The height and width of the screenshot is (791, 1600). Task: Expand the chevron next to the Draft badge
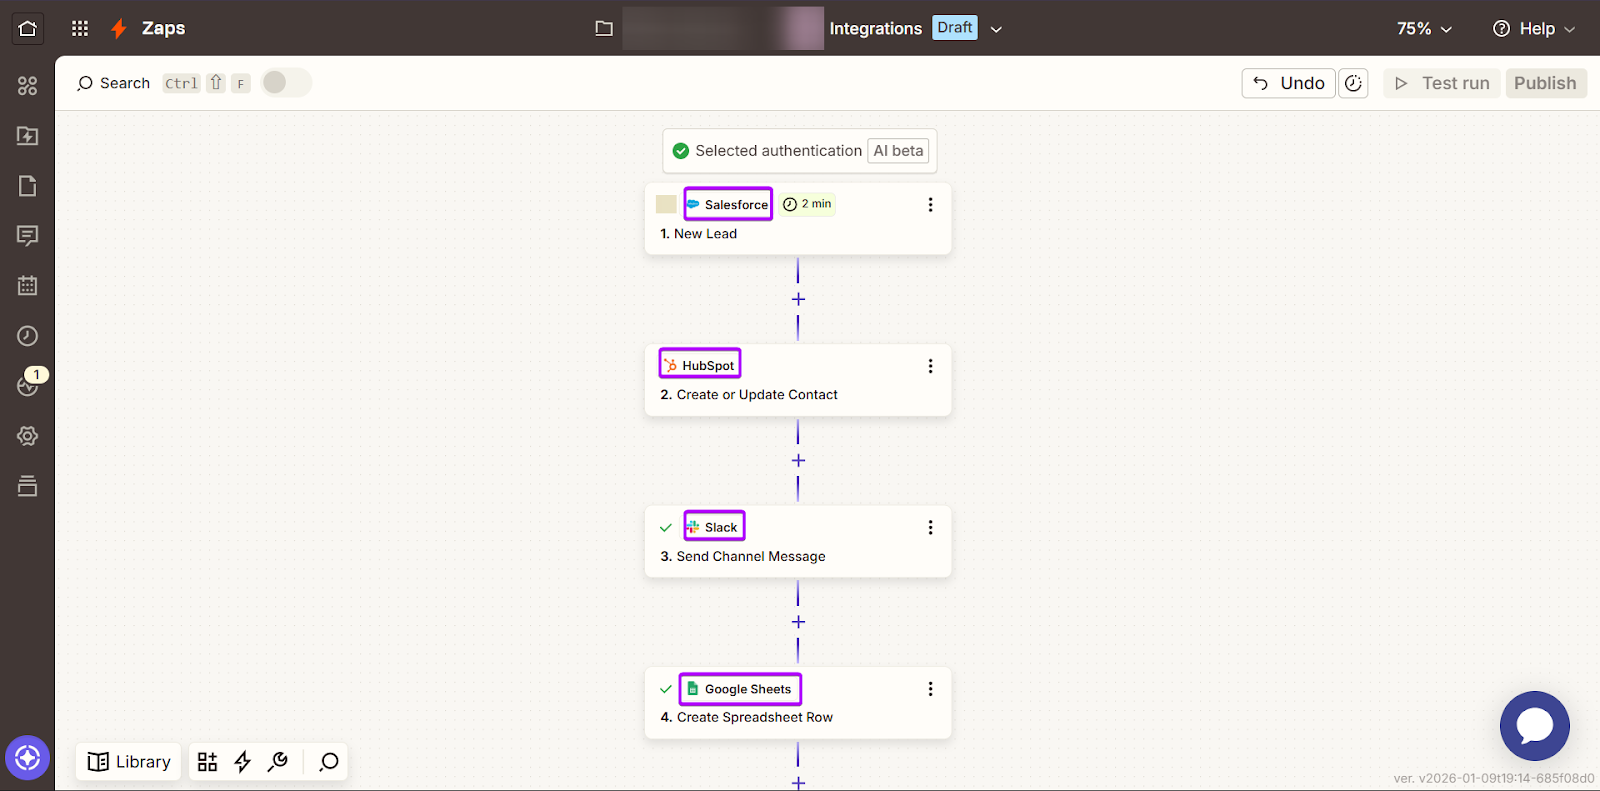(996, 29)
